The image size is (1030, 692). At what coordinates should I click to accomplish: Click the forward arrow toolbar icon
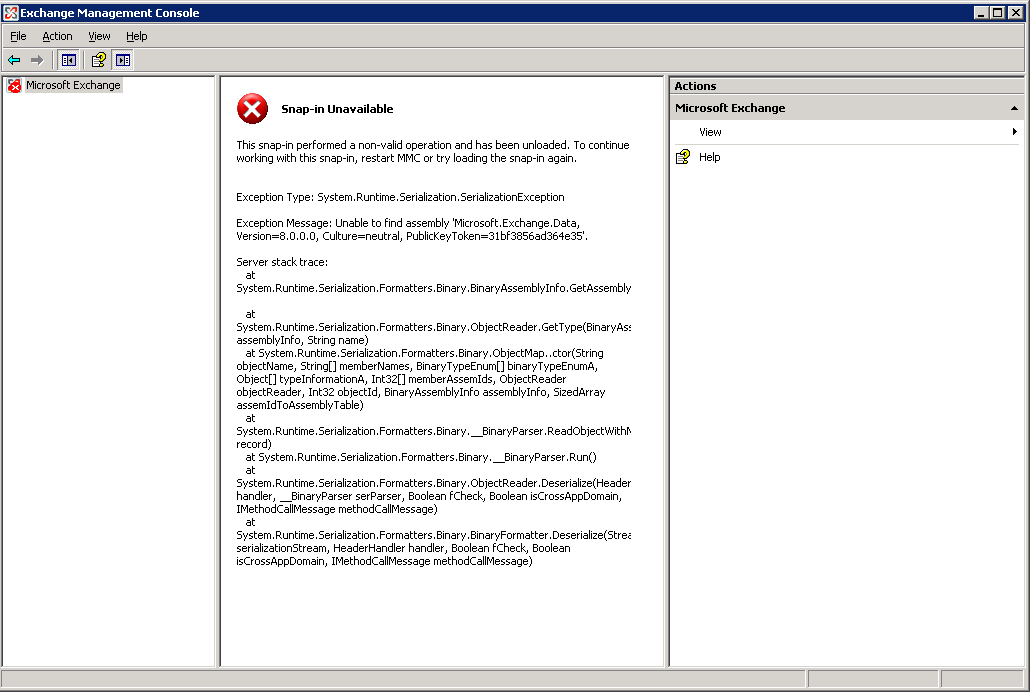click(x=37, y=60)
